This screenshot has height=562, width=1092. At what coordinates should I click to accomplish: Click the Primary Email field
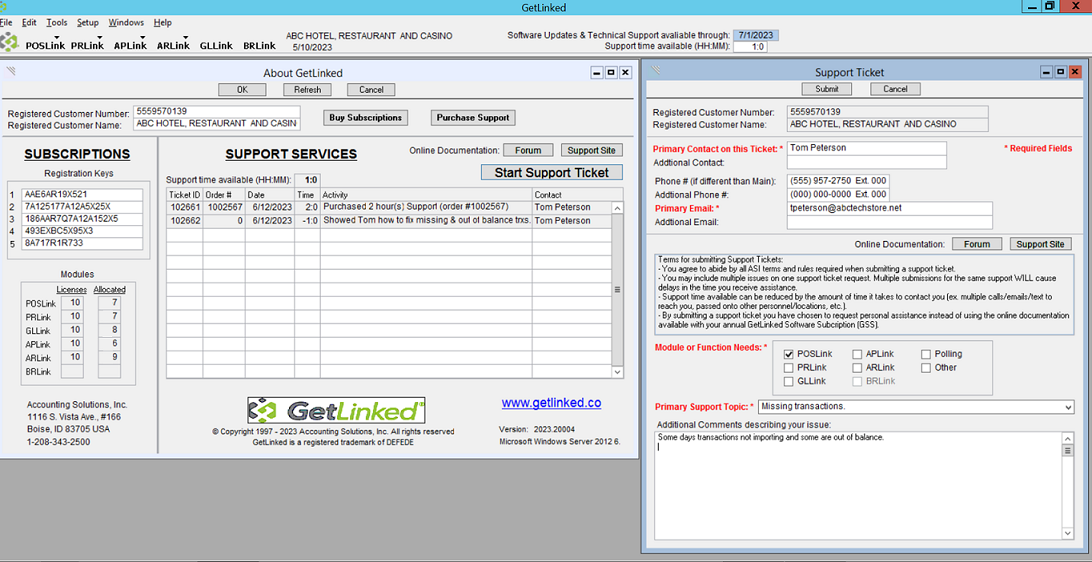[889, 209]
